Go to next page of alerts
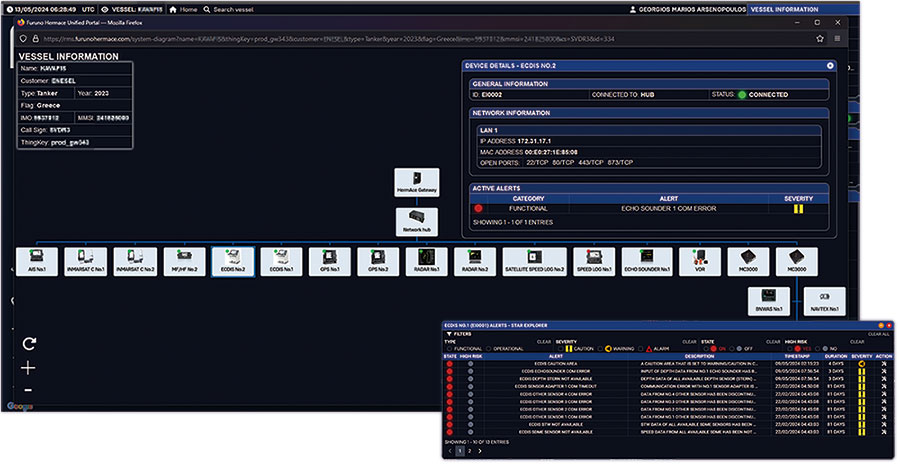Image resolution: width=900 pixels, height=464 pixels. pos(480,450)
